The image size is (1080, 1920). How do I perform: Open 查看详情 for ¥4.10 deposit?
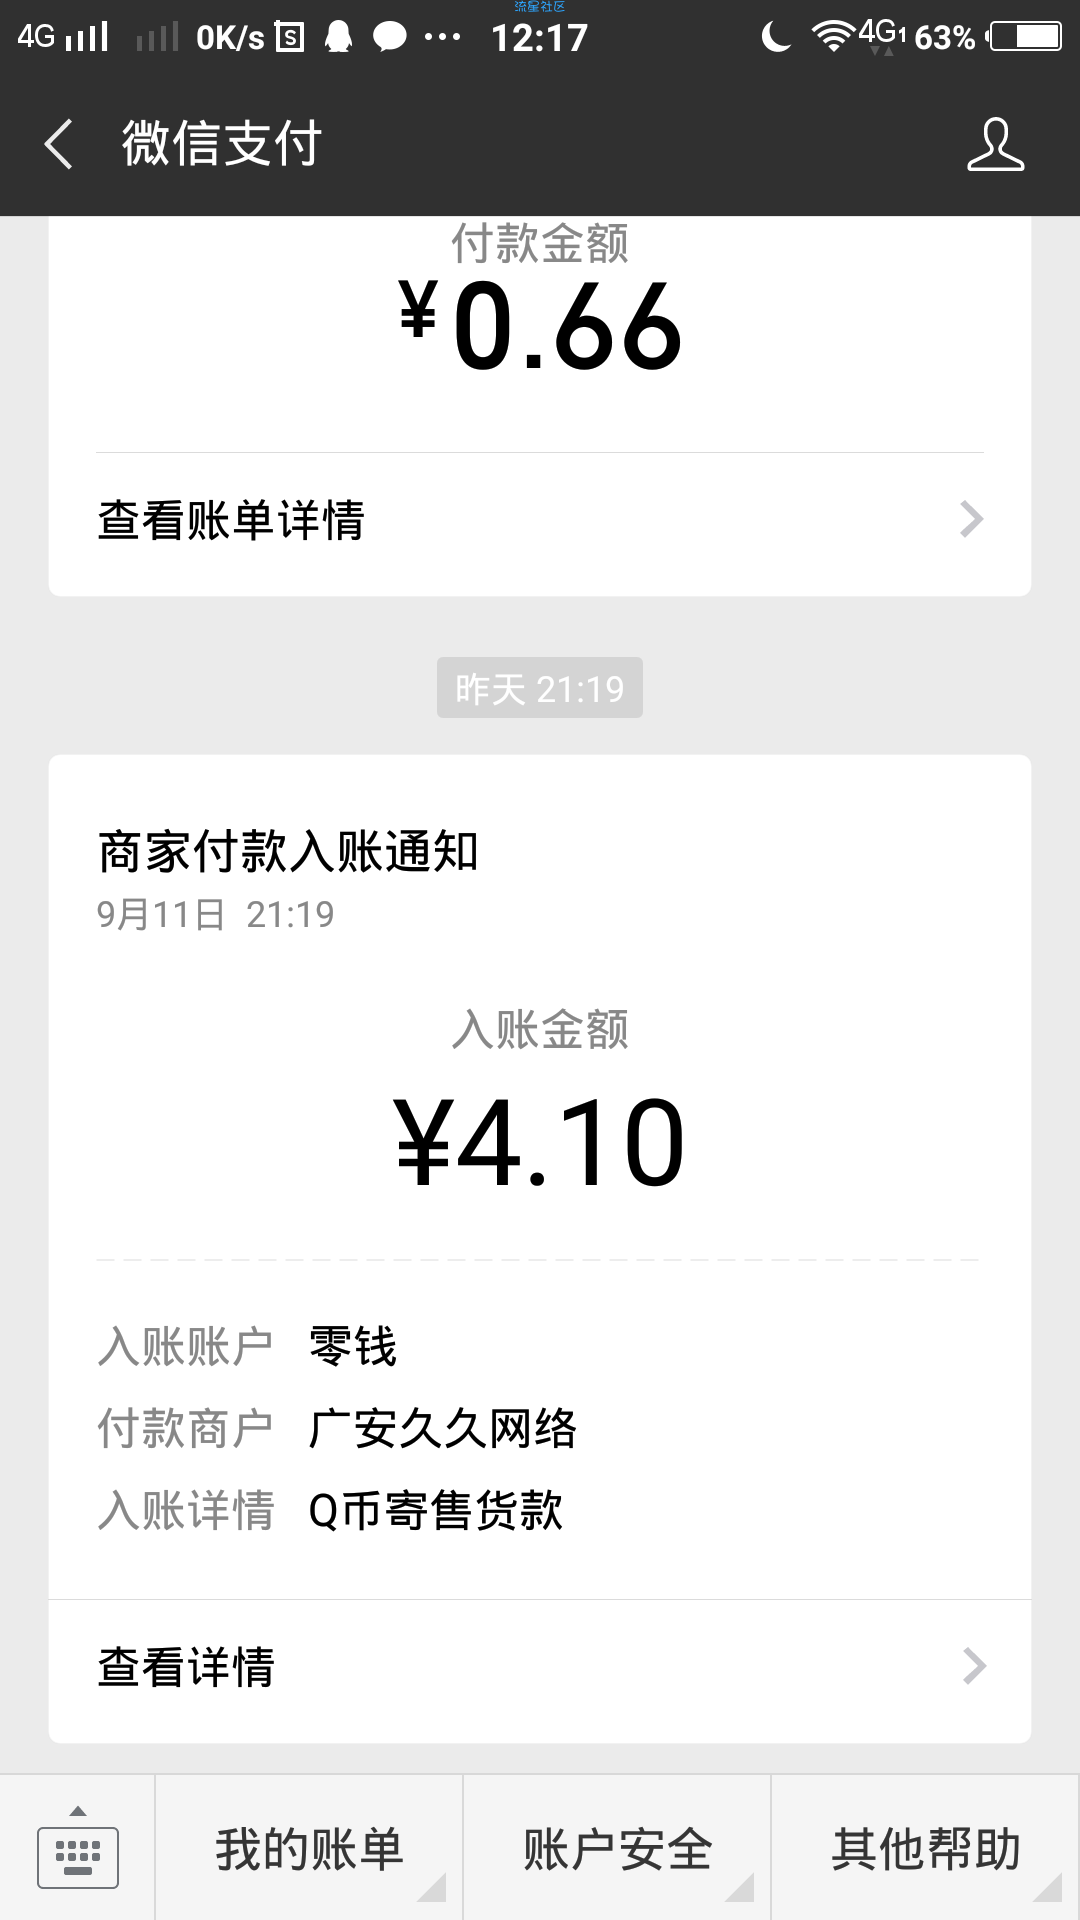click(540, 1668)
